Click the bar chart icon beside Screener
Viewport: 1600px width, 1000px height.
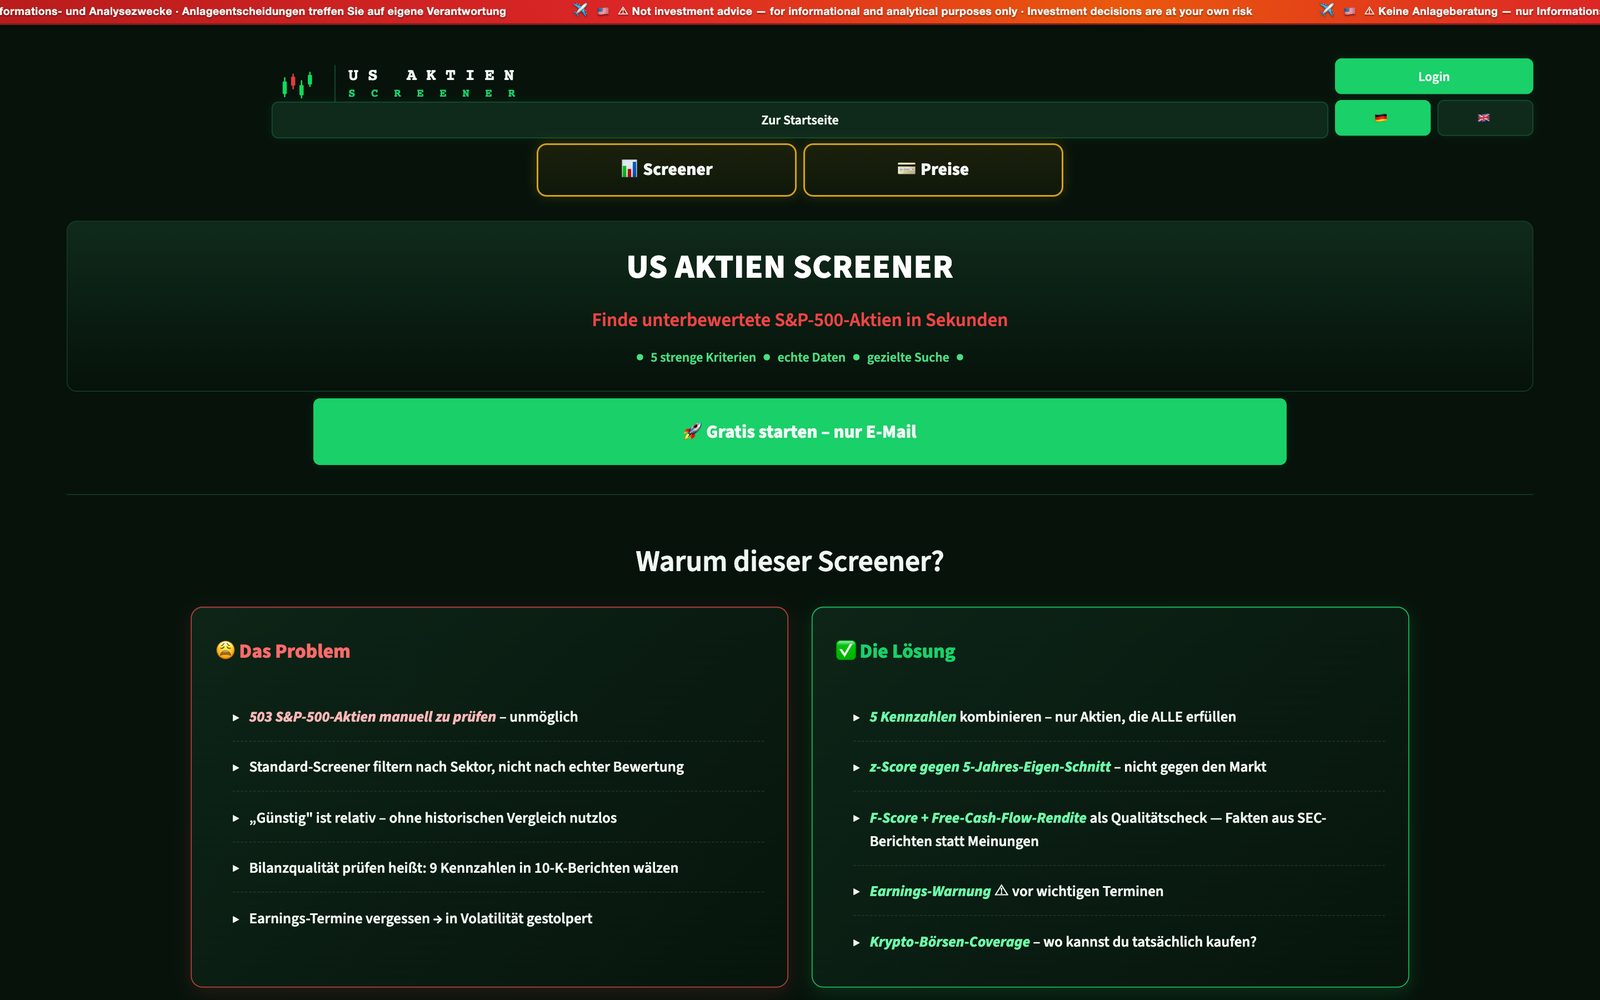tap(629, 168)
